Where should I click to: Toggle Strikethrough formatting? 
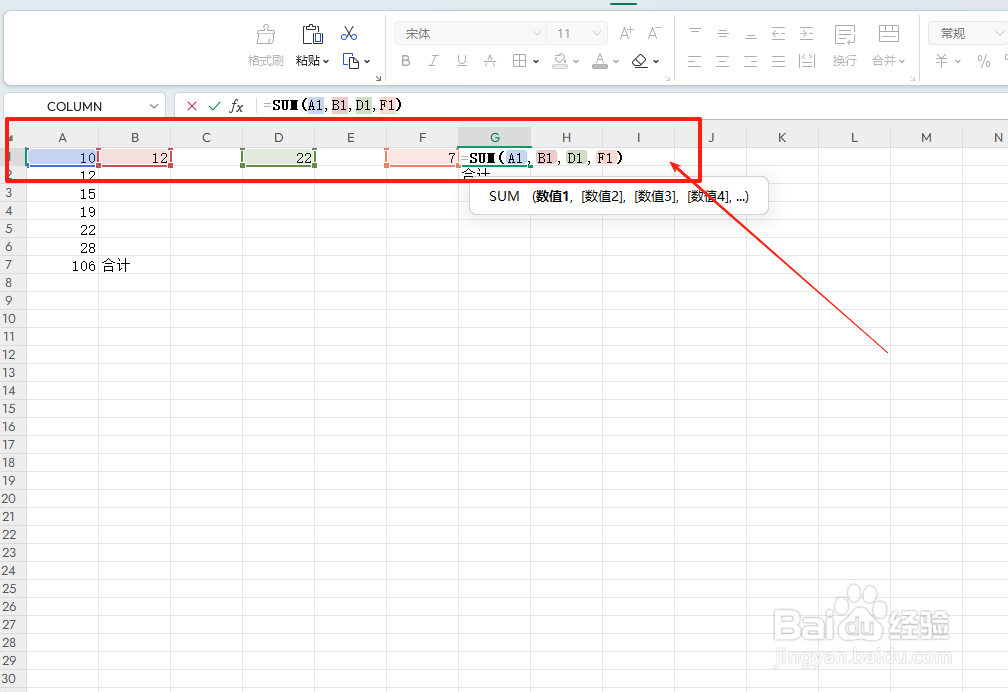pyautogui.click(x=490, y=61)
